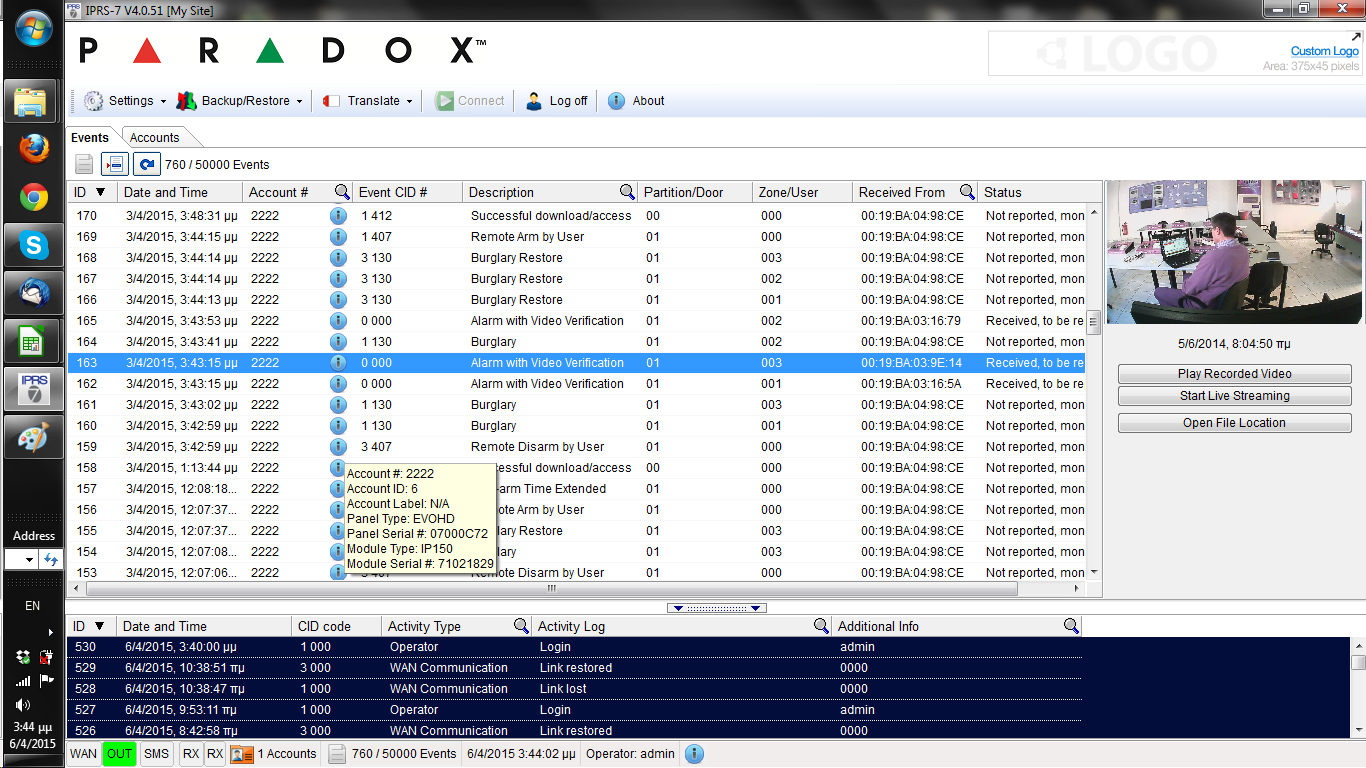1366x768 pixels.
Task: Click the status bar events page icon
Action: point(338,754)
